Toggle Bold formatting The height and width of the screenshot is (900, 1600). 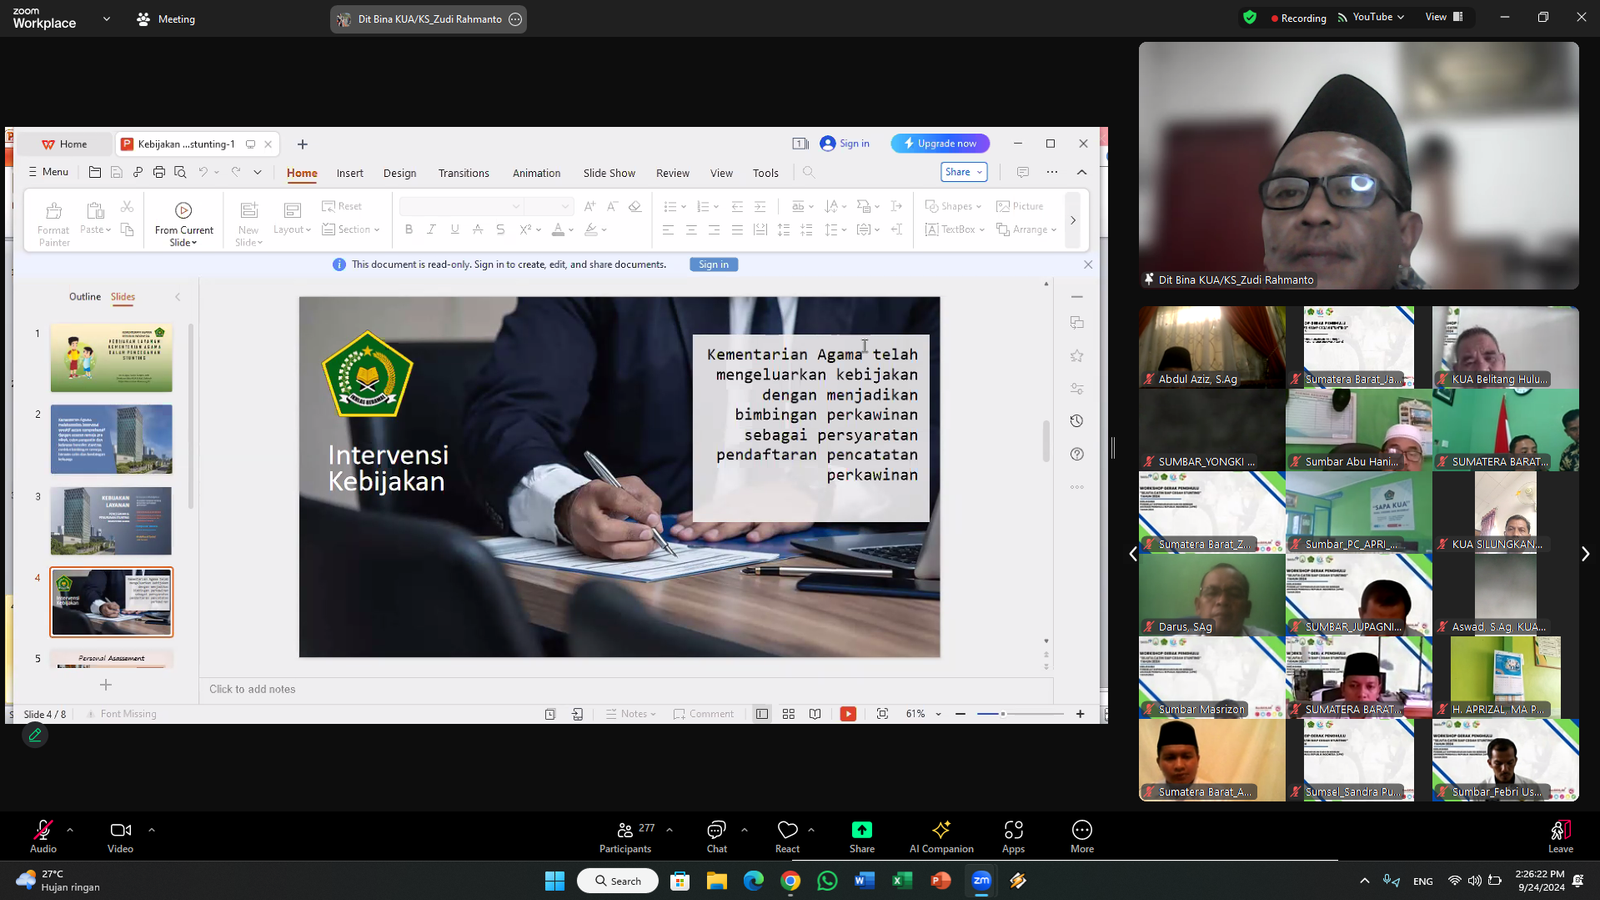click(409, 230)
